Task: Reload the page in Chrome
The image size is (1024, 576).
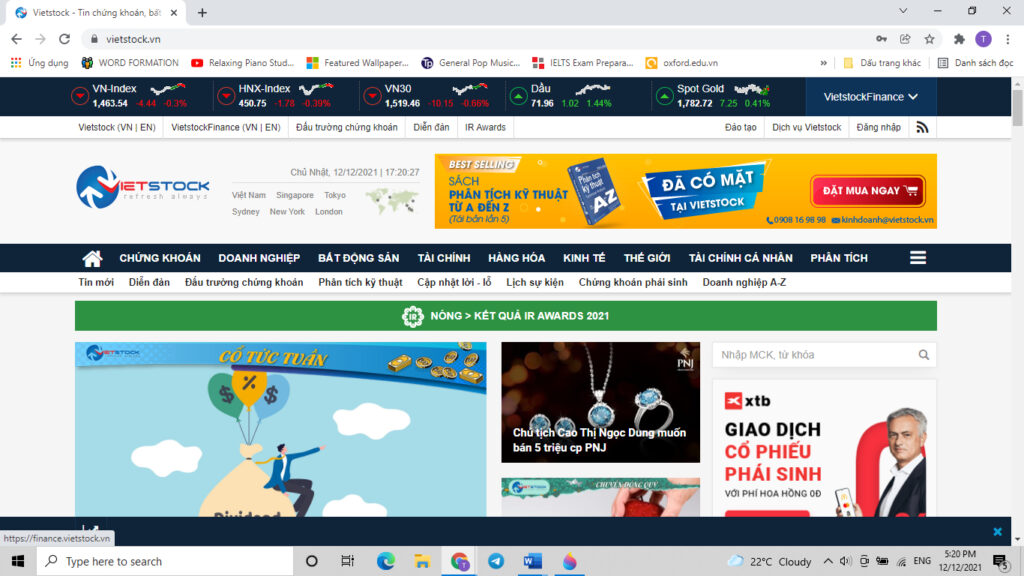Action: click(x=64, y=39)
